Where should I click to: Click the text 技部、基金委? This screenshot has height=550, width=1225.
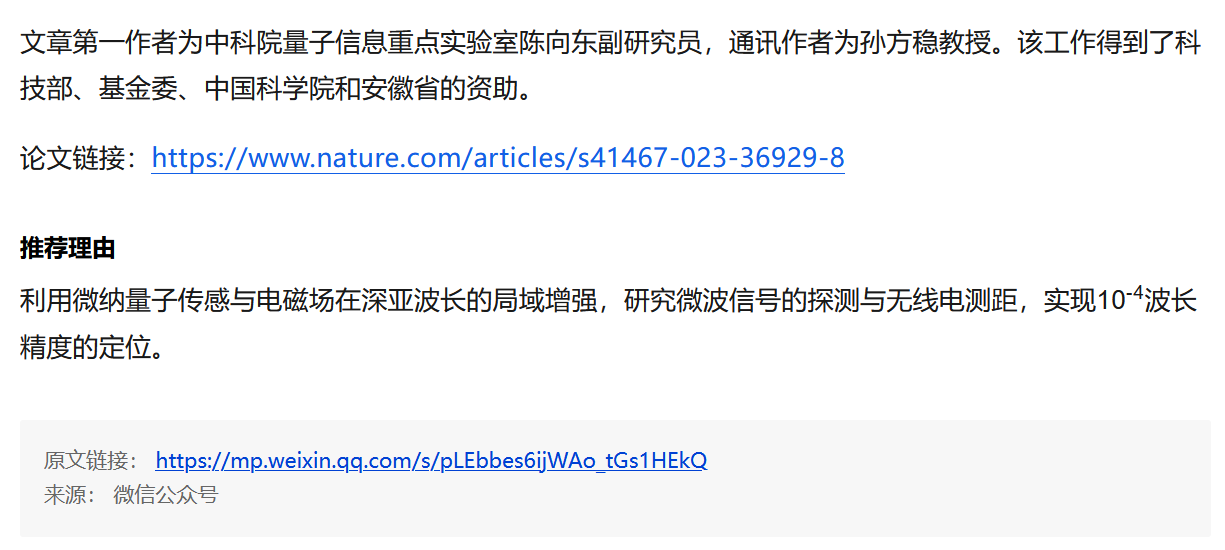pos(98,90)
